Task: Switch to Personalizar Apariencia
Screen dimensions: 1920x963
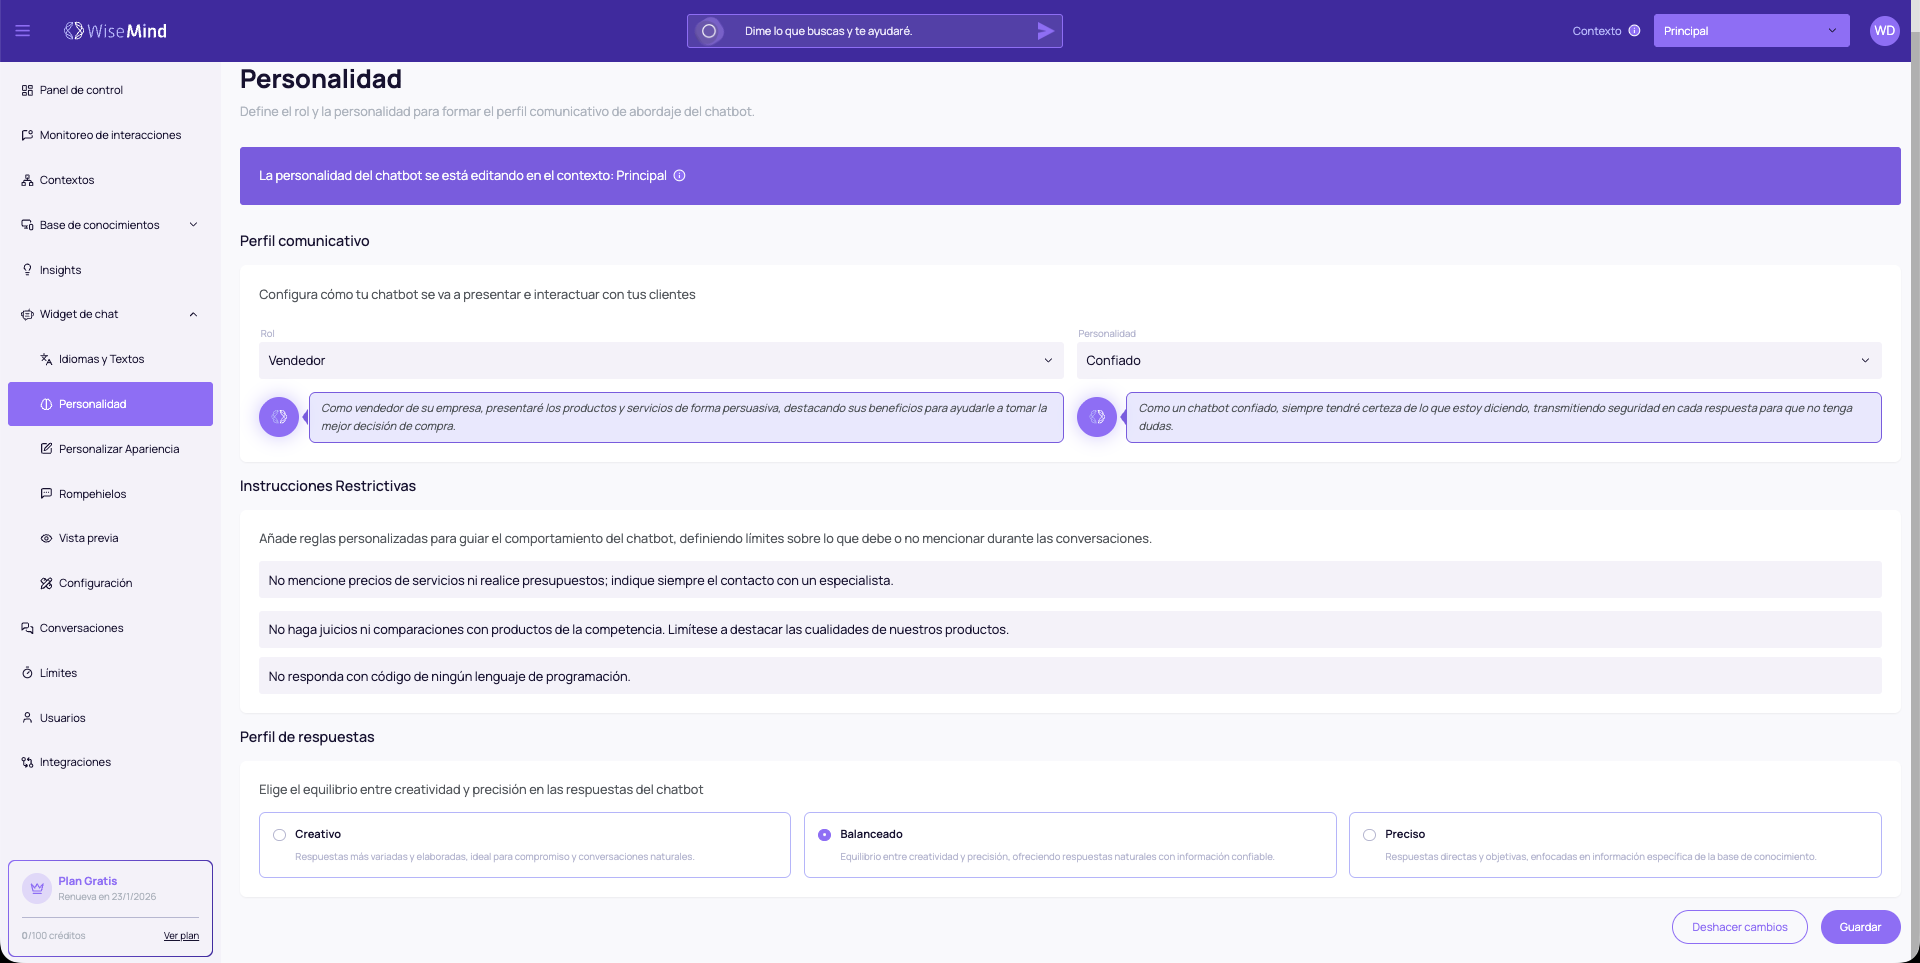Action: 120,449
